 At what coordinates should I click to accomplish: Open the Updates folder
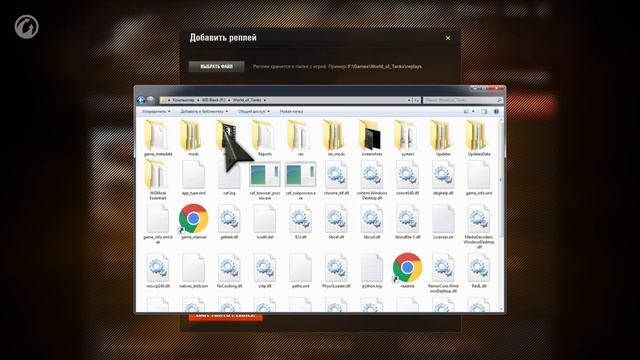click(x=443, y=138)
